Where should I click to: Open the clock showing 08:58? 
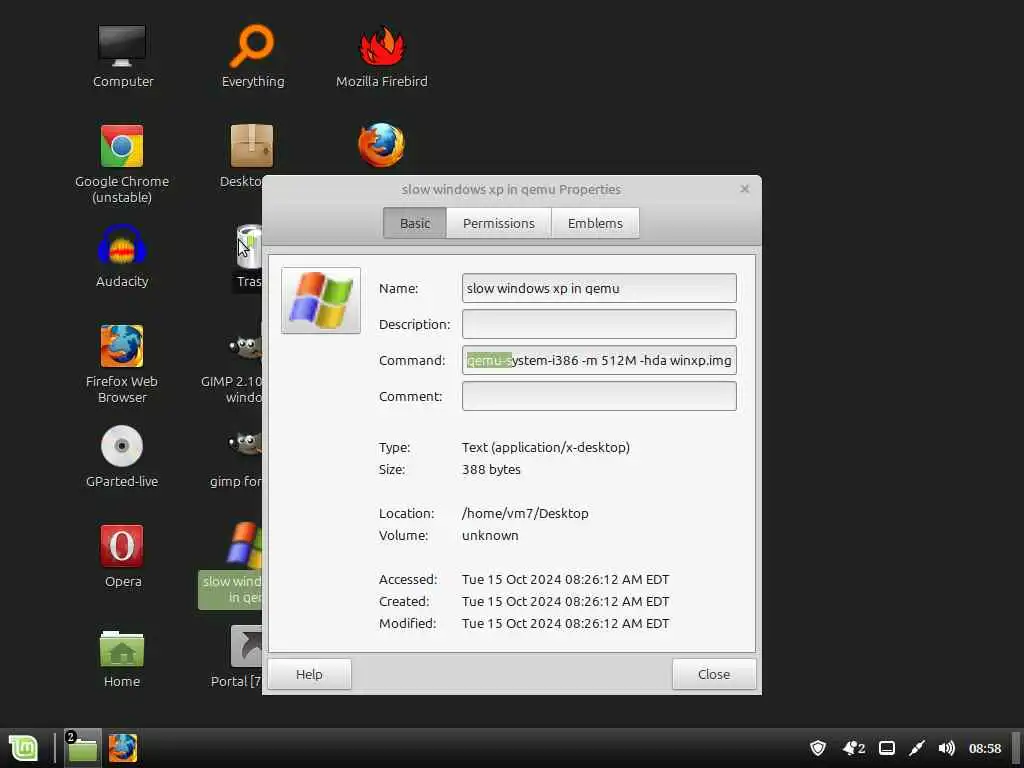pyautogui.click(x=985, y=748)
